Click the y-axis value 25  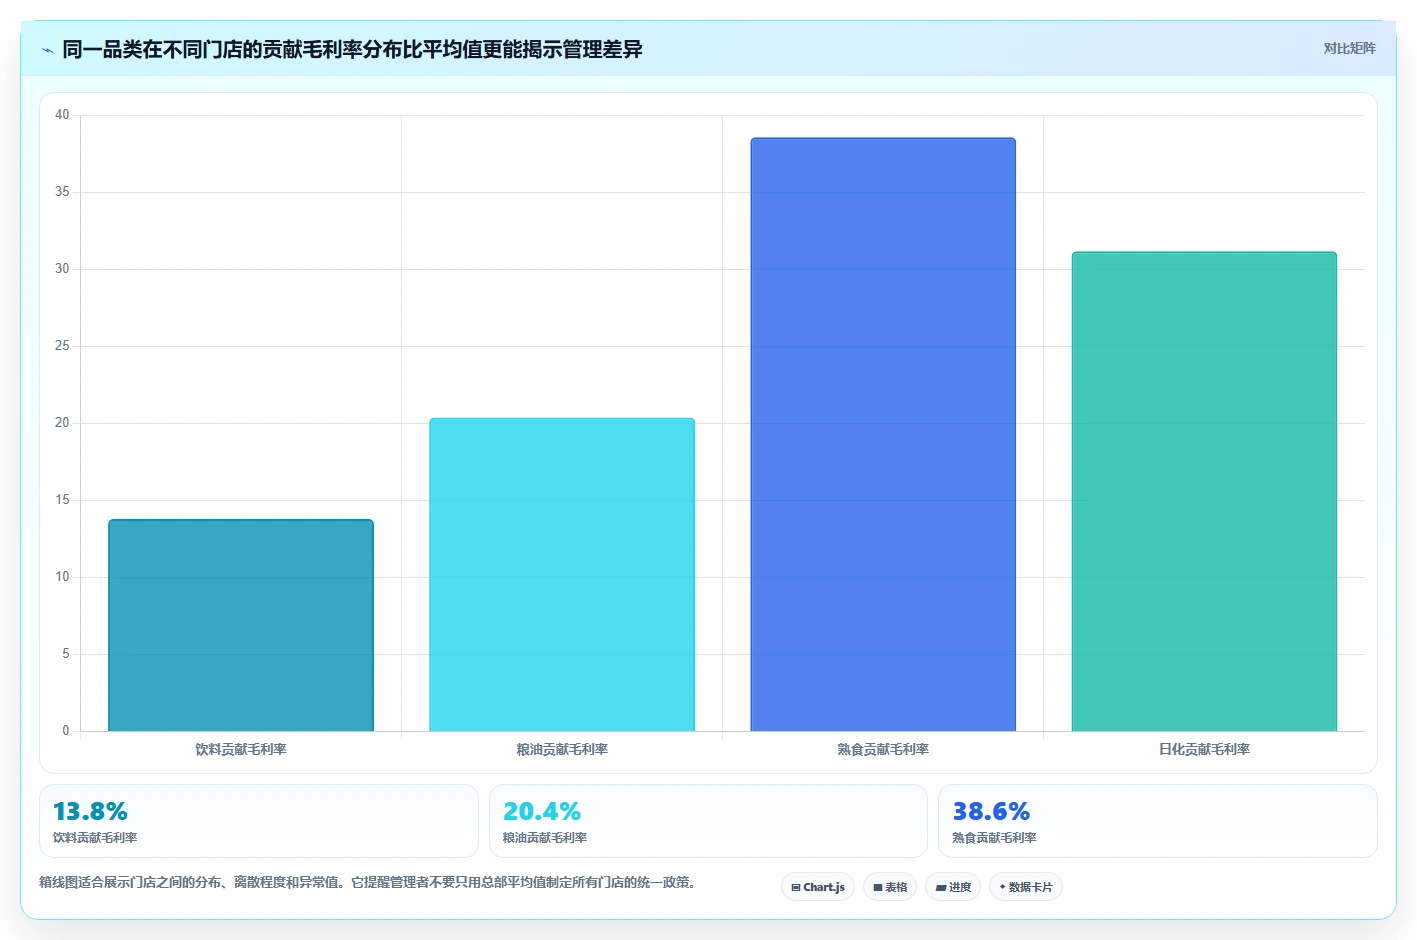click(62, 346)
